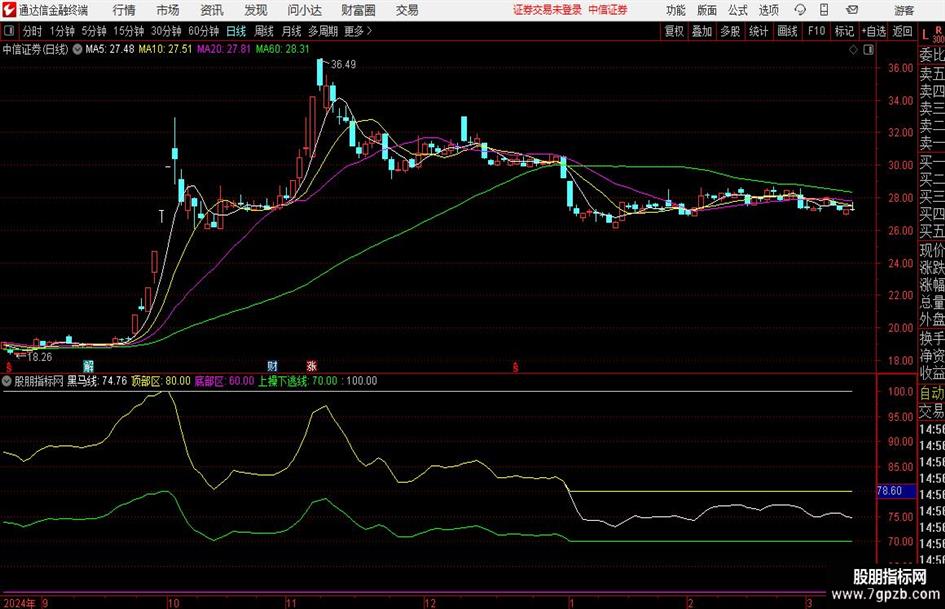
Task: Open the 公式 menu
Action: pyautogui.click(x=738, y=10)
